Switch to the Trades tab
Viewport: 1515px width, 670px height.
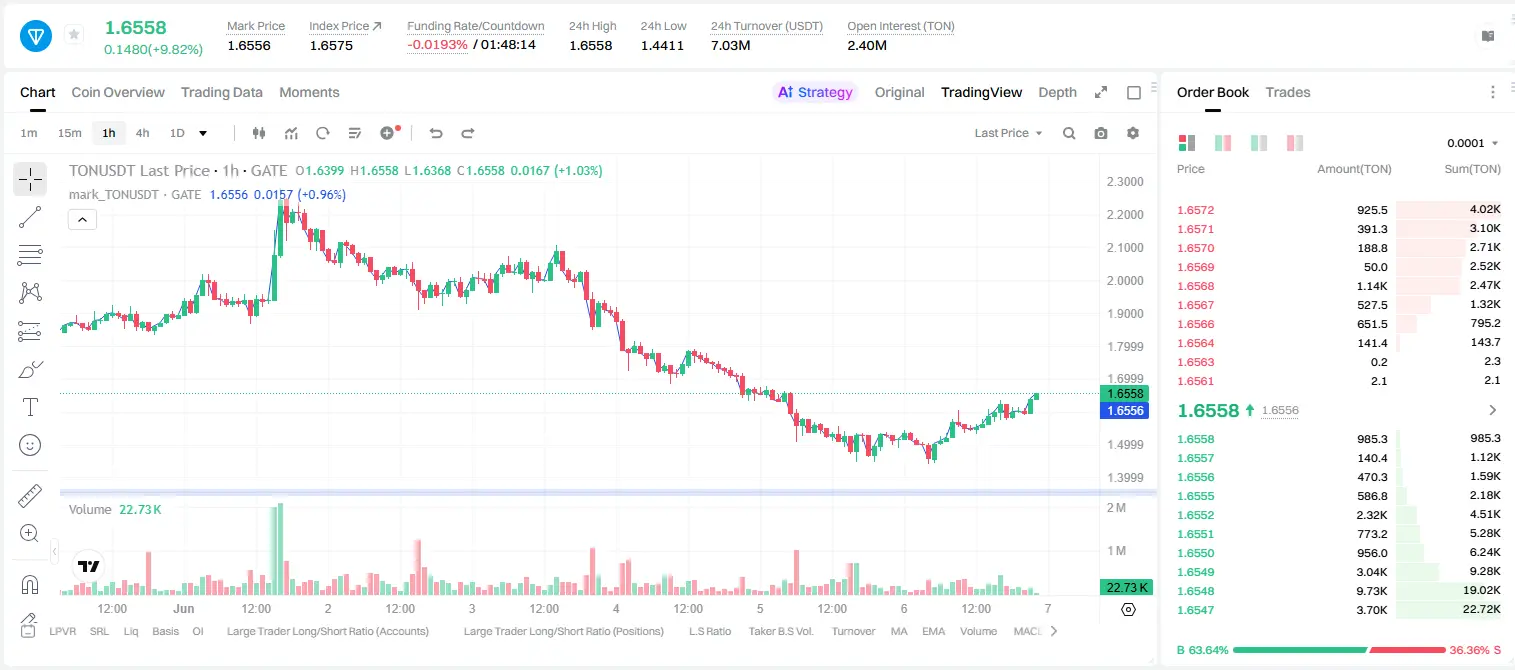pos(1287,92)
